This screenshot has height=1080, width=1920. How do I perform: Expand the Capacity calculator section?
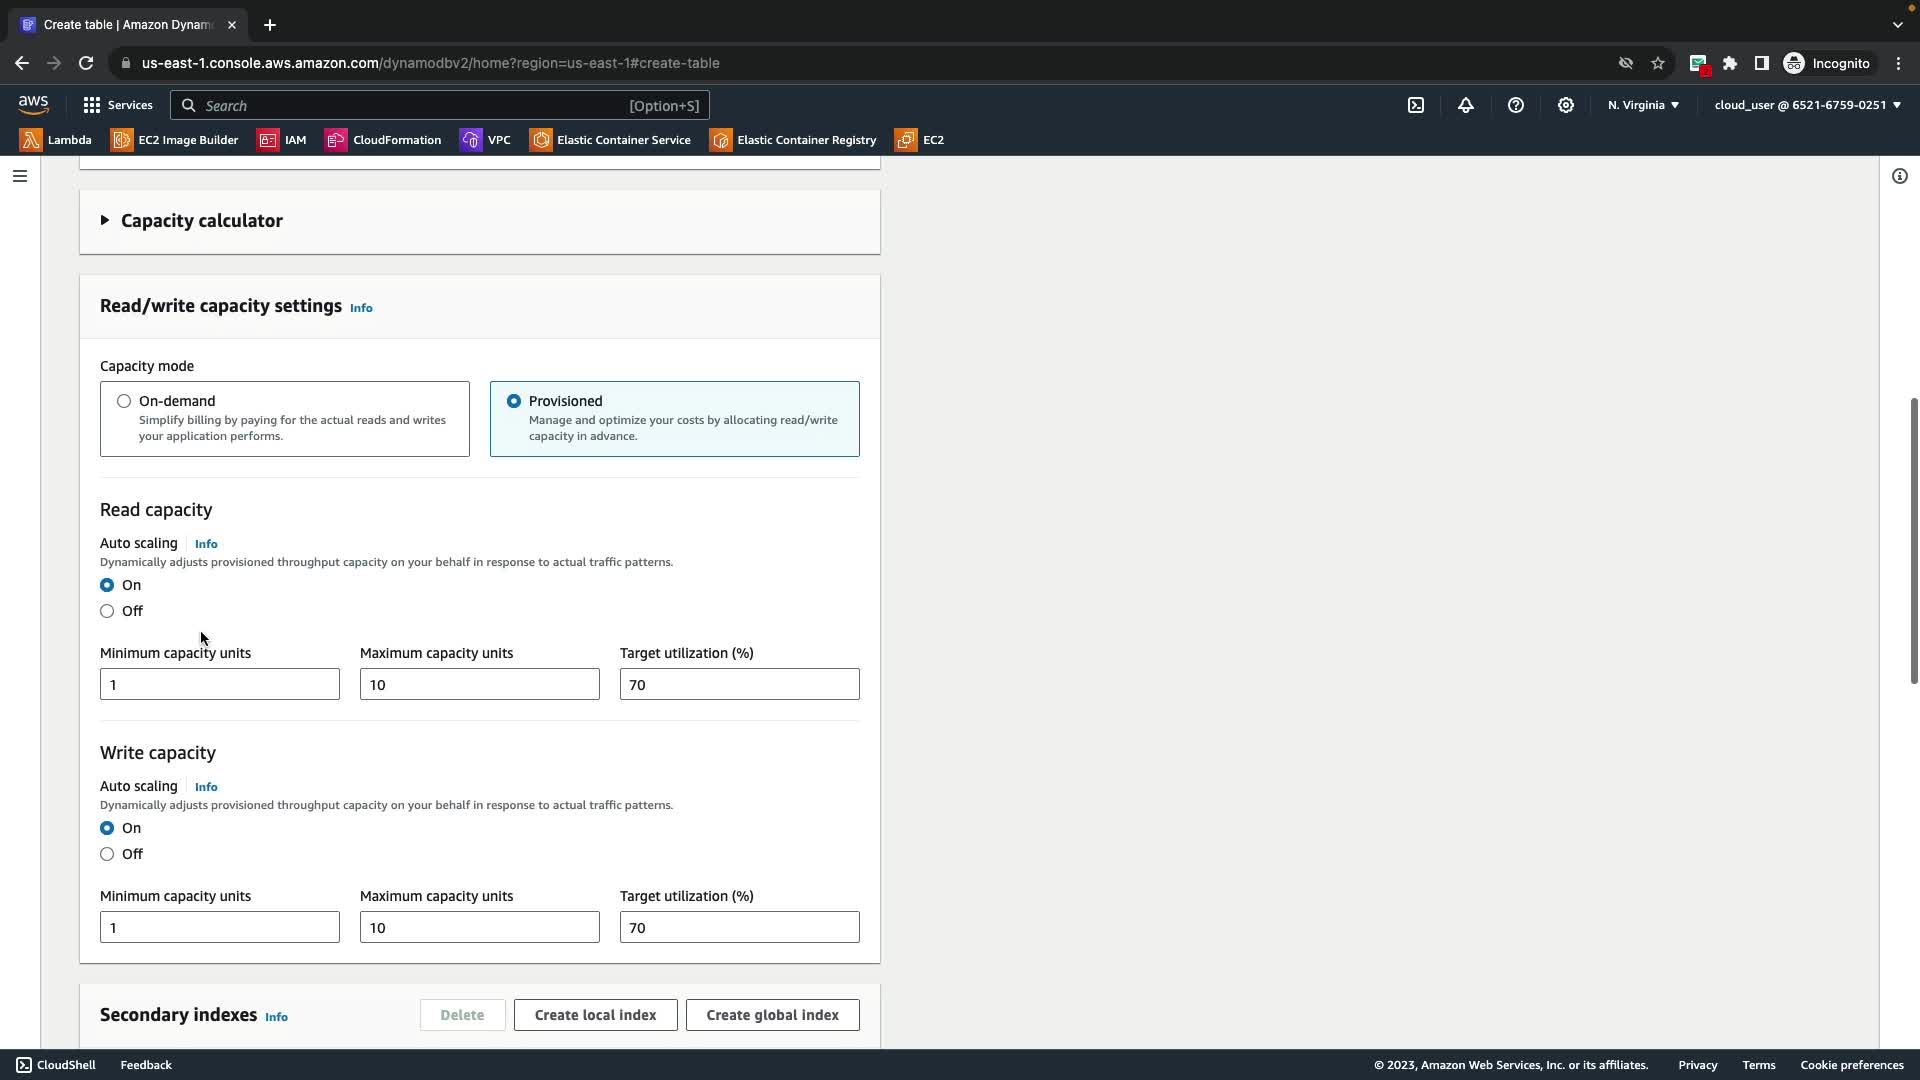pyautogui.click(x=192, y=221)
